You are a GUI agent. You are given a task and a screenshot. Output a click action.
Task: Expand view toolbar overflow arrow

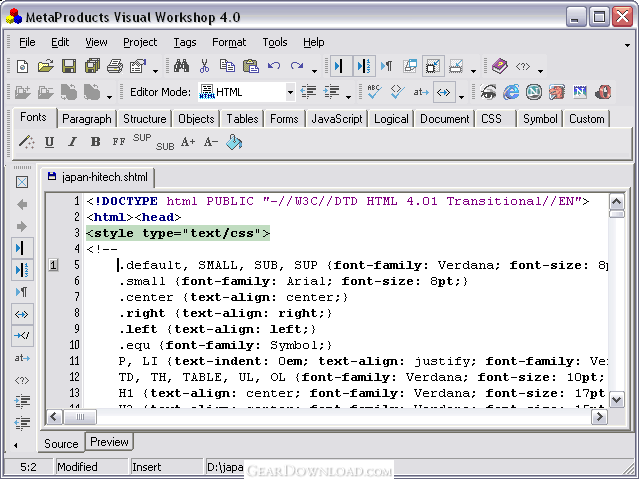pos(473,71)
